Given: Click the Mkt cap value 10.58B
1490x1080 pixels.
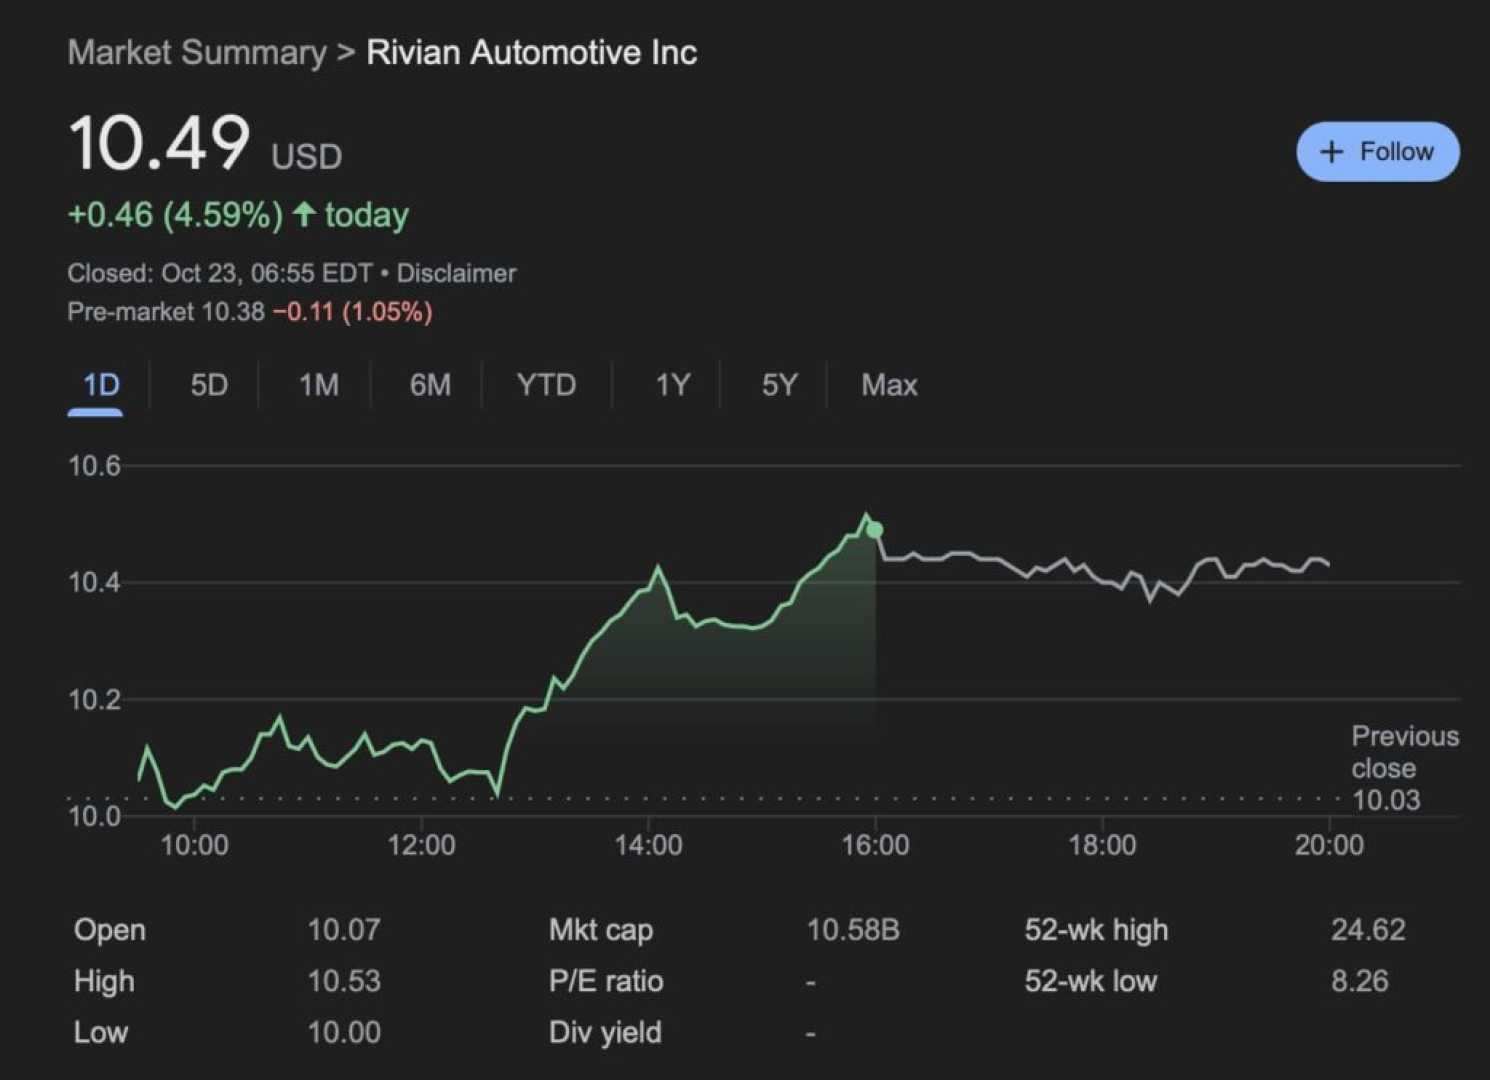Looking at the screenshot, I should coord(853,930).
